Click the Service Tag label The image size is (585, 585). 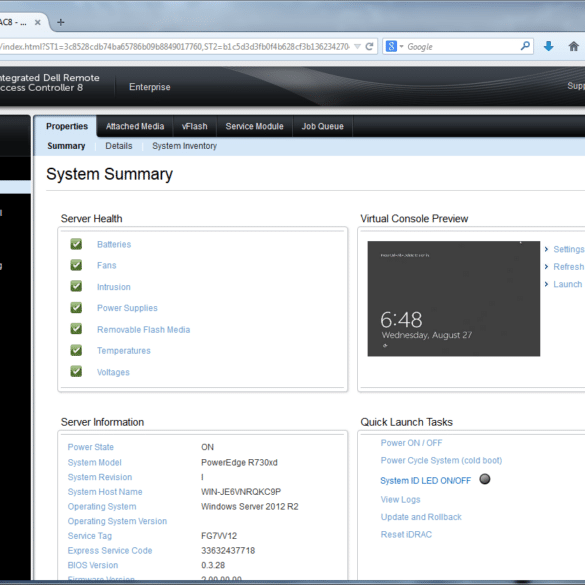point(90,536)
